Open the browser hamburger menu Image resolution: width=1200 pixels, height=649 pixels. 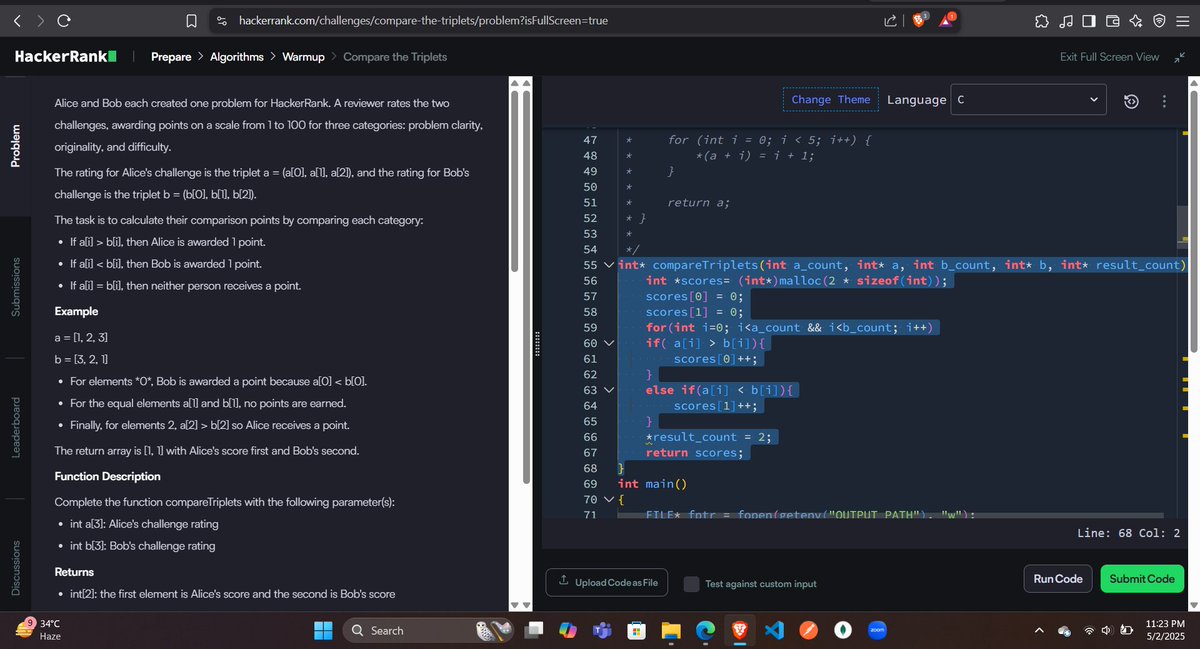pos(1182,20)
